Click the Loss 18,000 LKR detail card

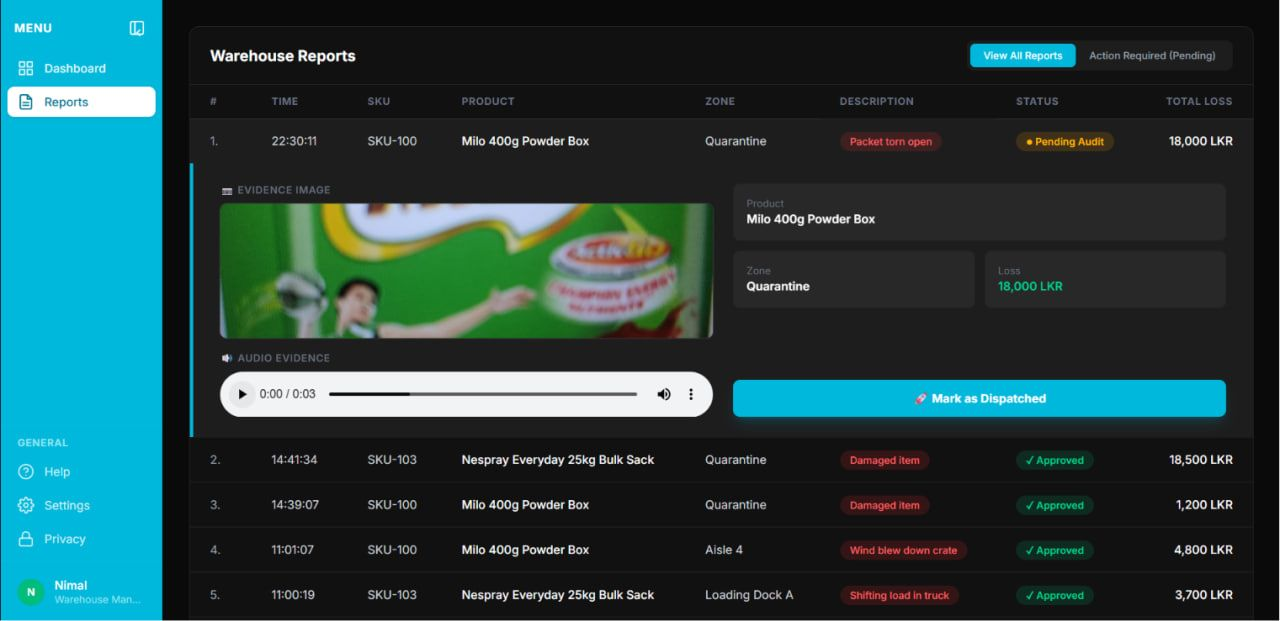tap(1105, 279)
